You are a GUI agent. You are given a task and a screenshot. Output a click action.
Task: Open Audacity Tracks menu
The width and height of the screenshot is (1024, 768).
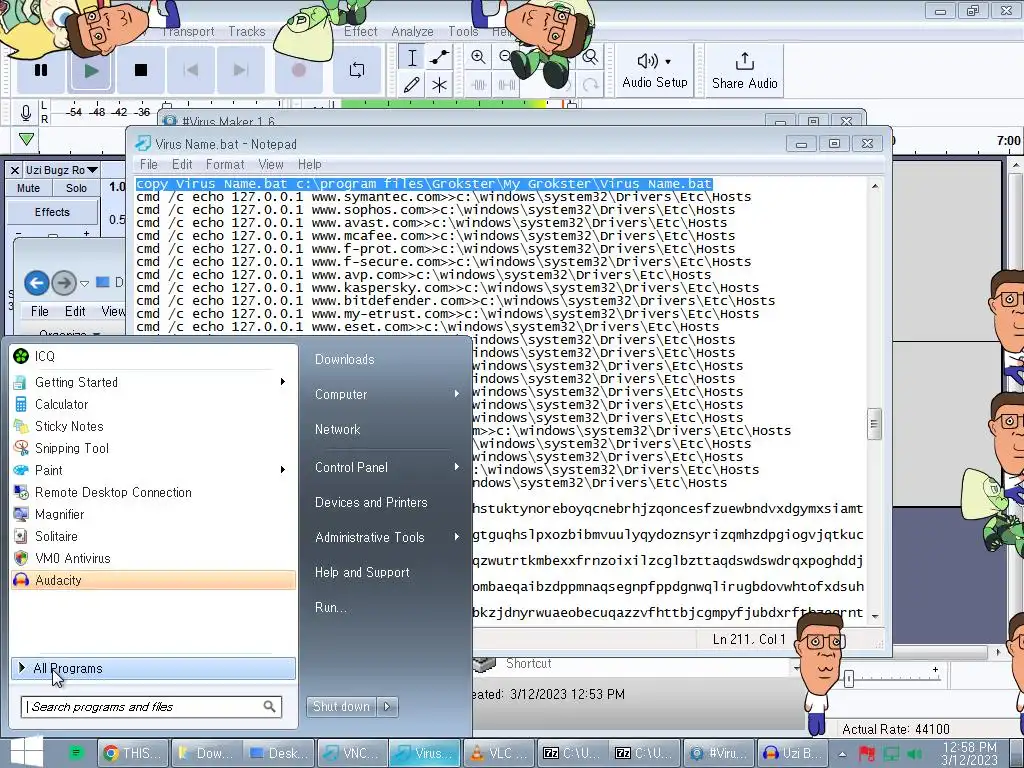click(x=246, y=31)
